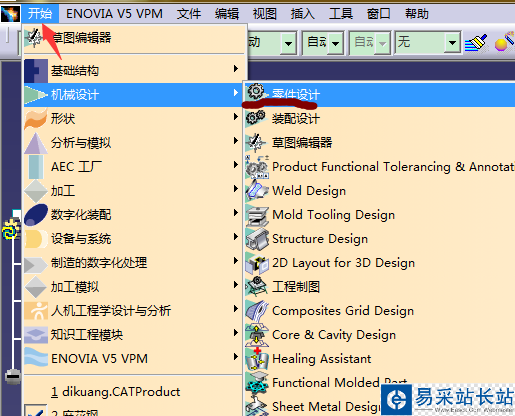
Task: Open the 开始 (Start) menu
Action: [40, 14]
